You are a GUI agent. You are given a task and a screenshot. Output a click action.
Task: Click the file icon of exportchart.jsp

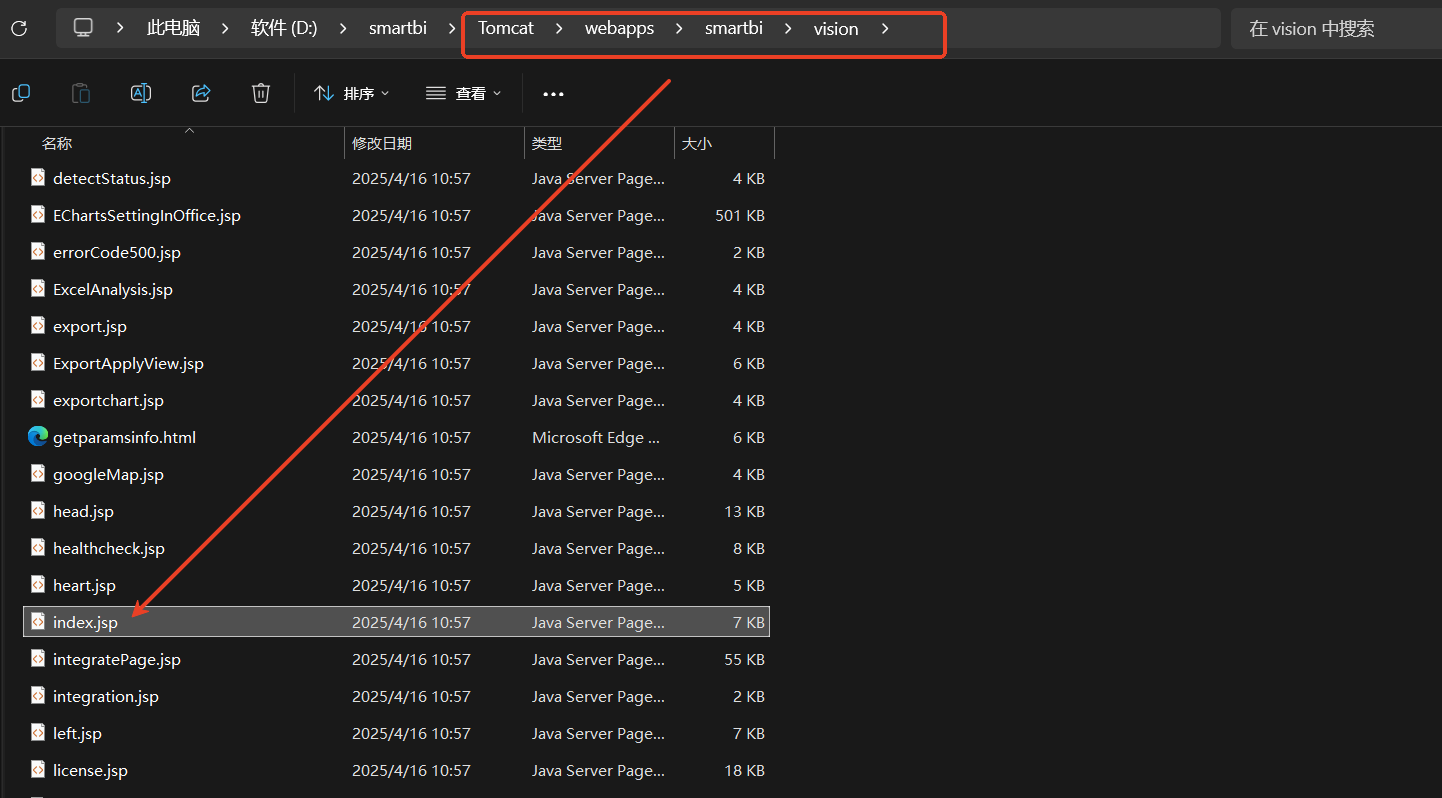coord(38,400)
